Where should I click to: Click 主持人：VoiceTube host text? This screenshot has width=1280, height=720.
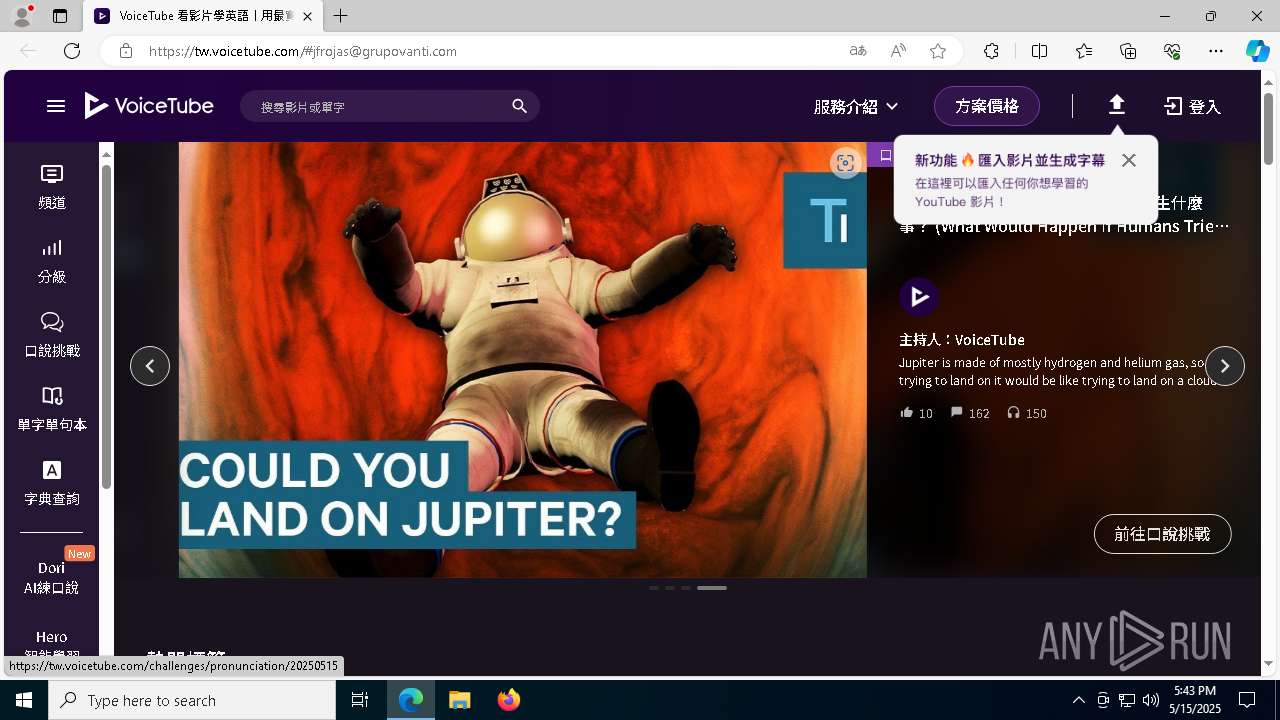click(x=962, y=340)
